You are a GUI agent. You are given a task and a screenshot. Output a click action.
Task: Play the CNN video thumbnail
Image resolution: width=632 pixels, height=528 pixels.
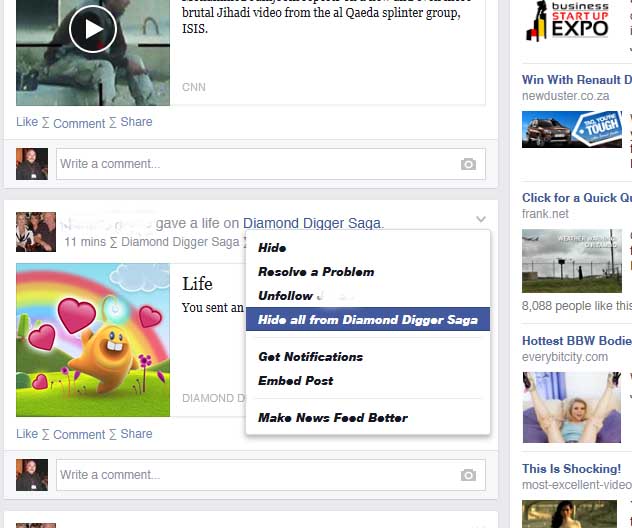point(93,29)
